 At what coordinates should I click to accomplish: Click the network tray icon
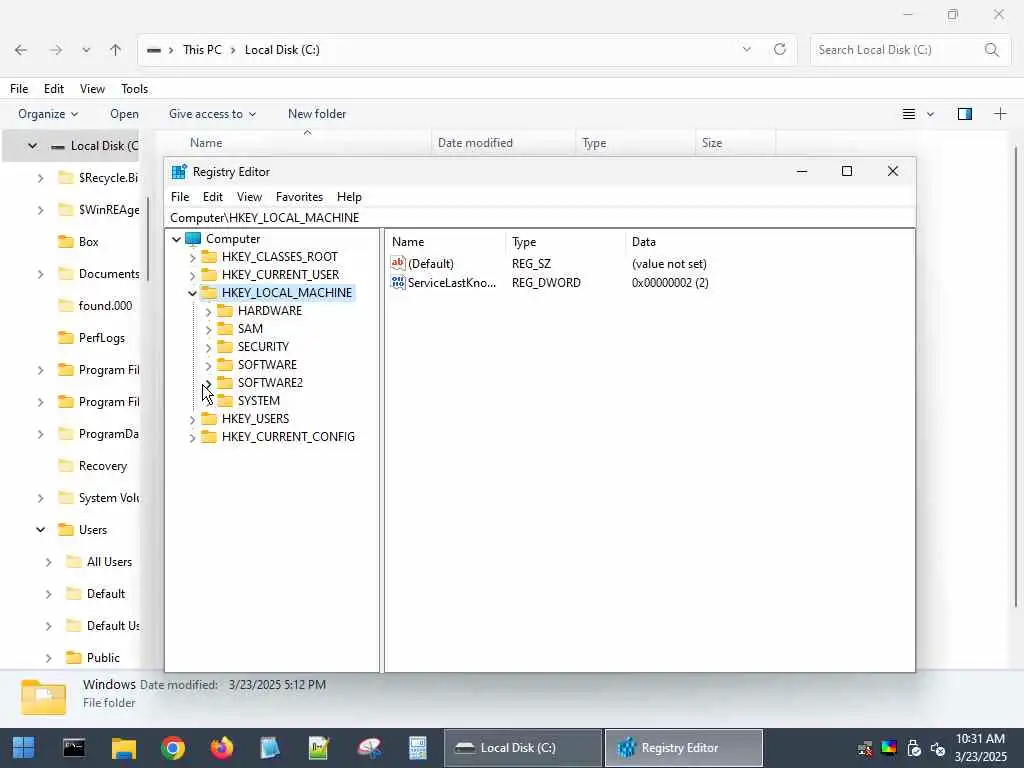tap(865, 748)
